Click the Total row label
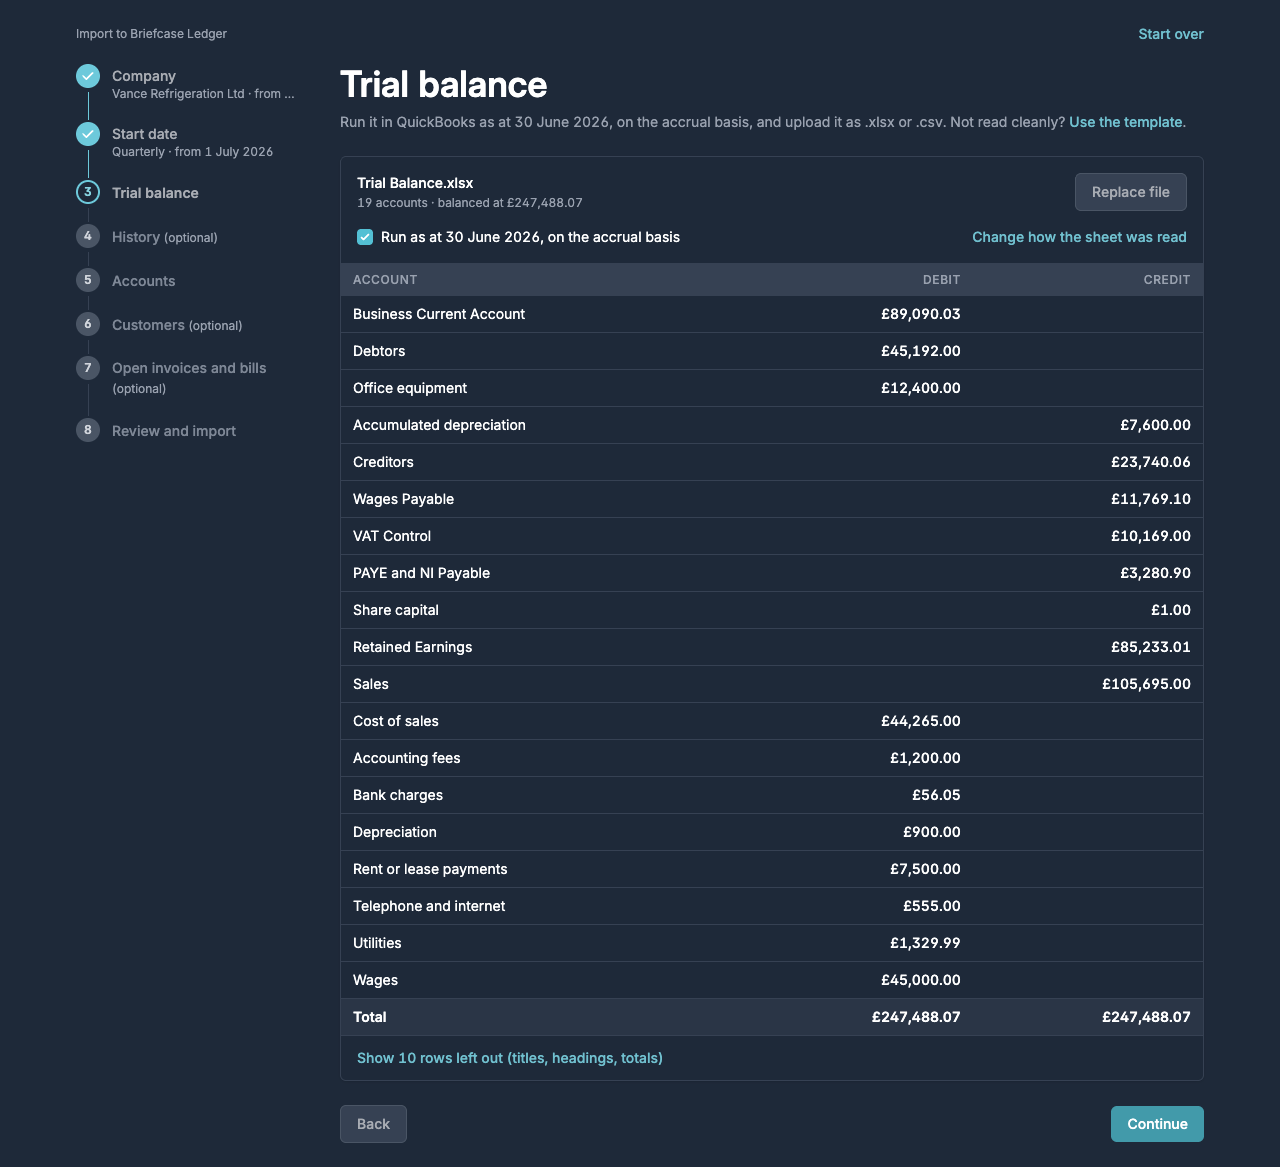This screenshot has height=1167, width=1280. tap(370, 1017)
